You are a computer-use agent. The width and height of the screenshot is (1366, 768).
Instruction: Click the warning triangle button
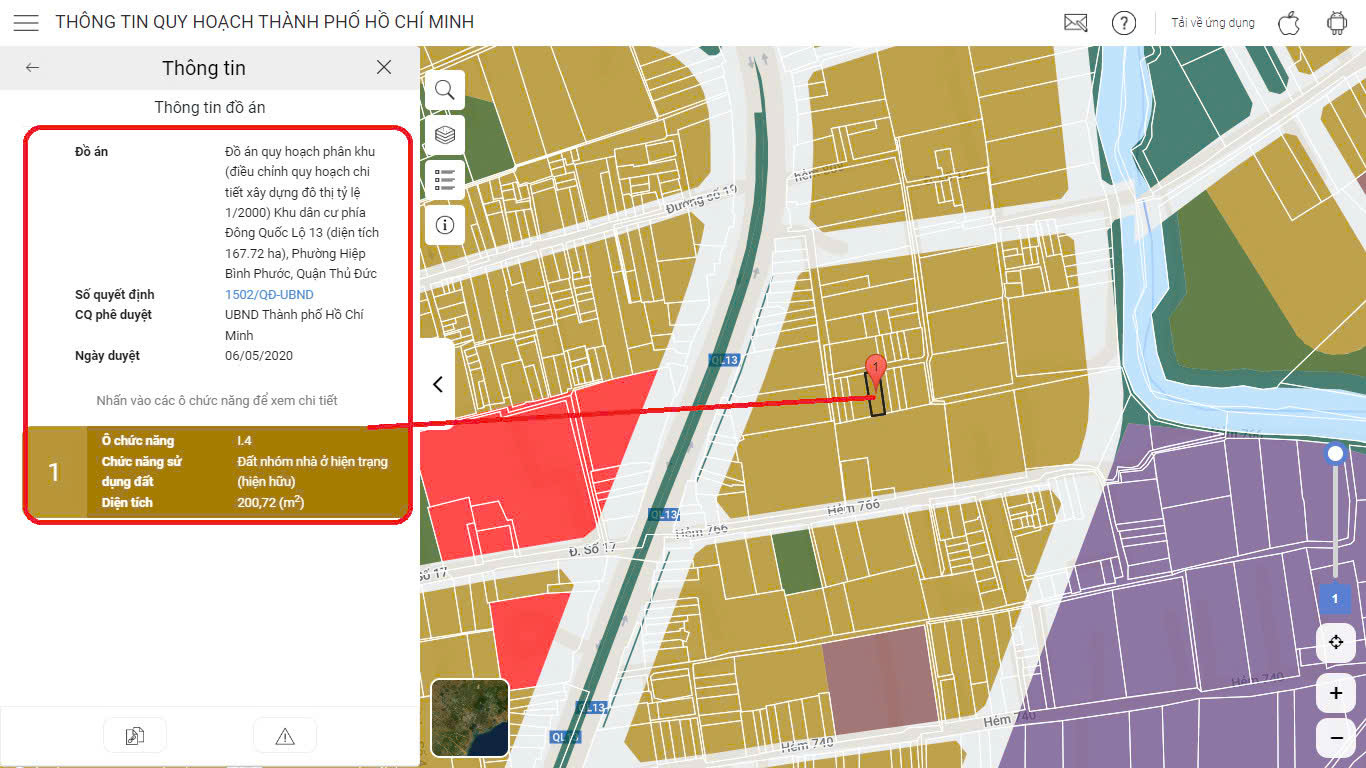click(285, 736)
